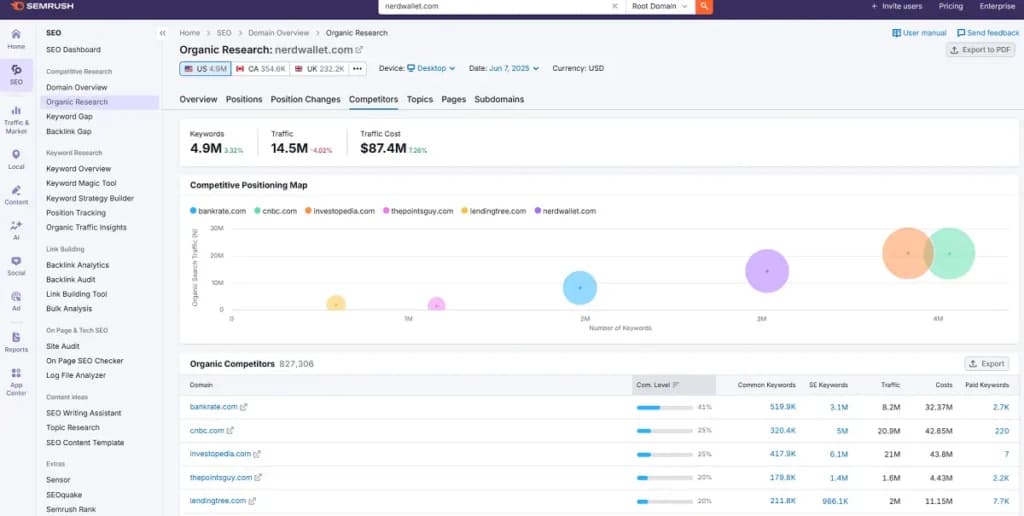Click bankrate.com 519.9K common keywords
This screenshot has height=516, width=1024.
[x=782, y=407]
